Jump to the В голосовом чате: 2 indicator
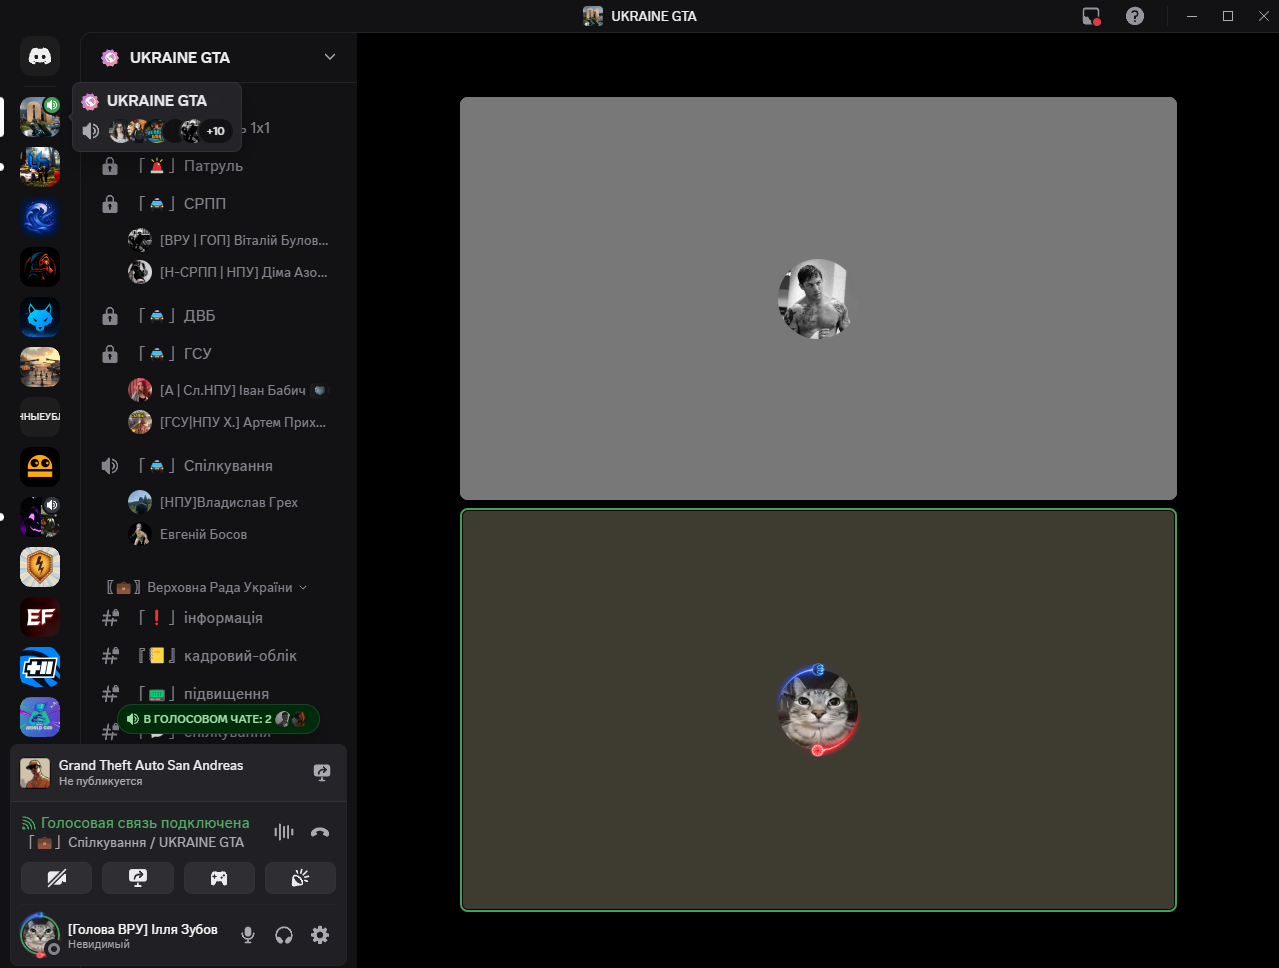1279x968 pixels. pyautogui.click(x=218, y=719)
